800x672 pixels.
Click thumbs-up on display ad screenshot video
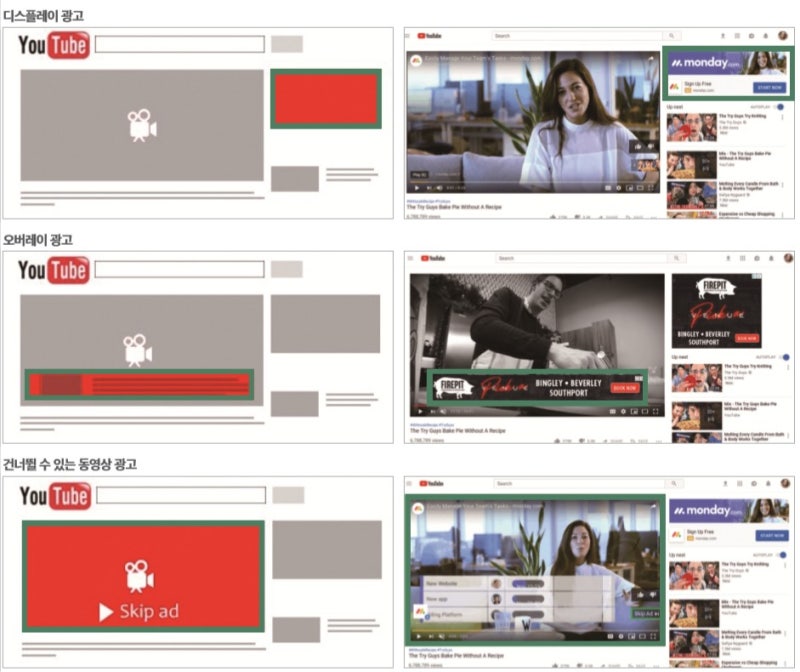coord(638,146)
